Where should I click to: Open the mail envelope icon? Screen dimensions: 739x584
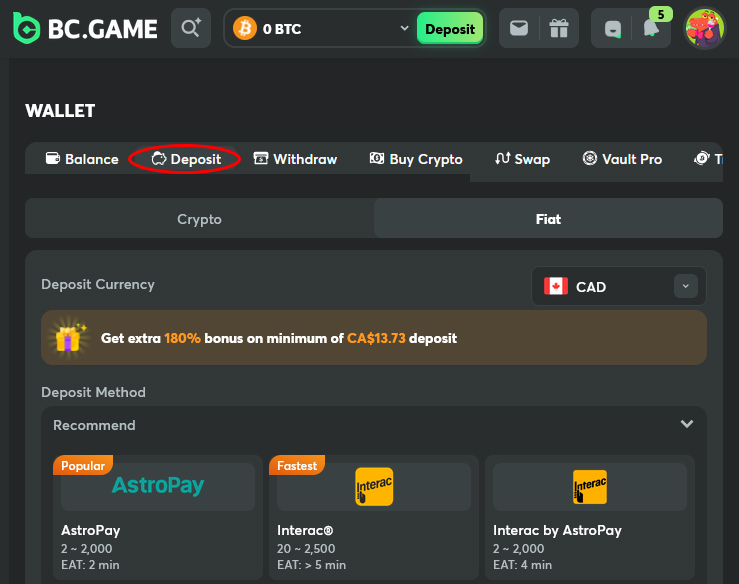pyautogui.click(x=519, y=28)
